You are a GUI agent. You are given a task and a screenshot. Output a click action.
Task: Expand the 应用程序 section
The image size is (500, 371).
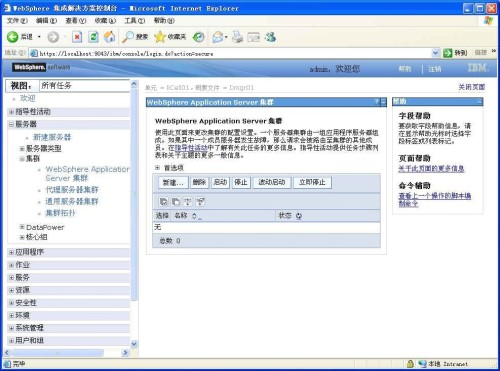pyautogui.click(x=11, y=253)
